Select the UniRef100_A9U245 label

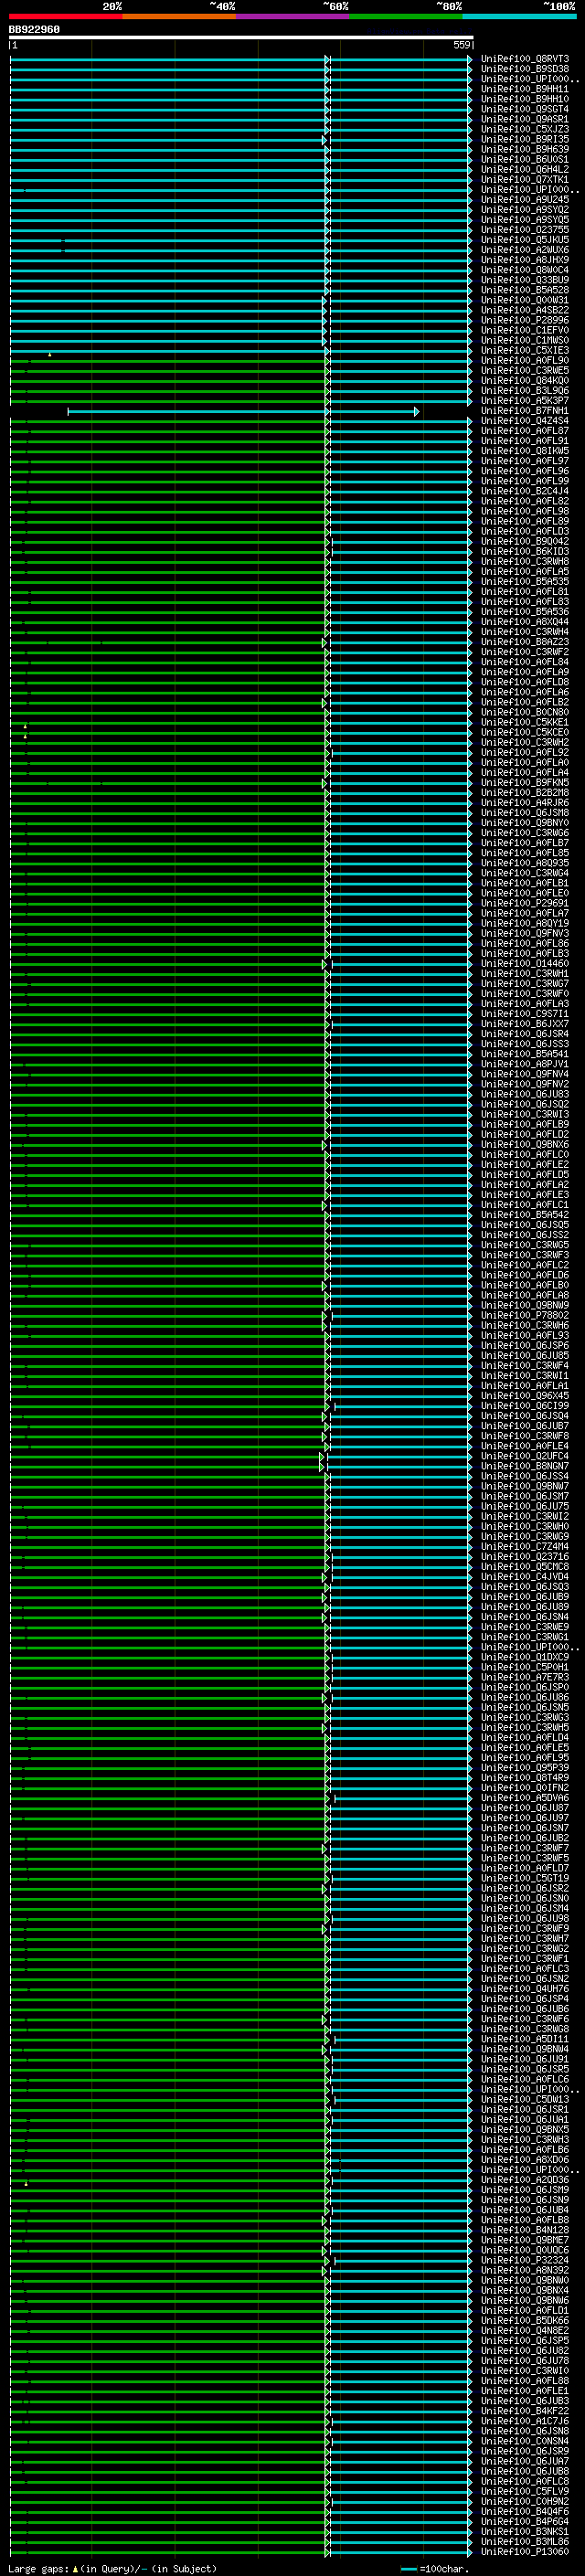[x=524, y=199]
